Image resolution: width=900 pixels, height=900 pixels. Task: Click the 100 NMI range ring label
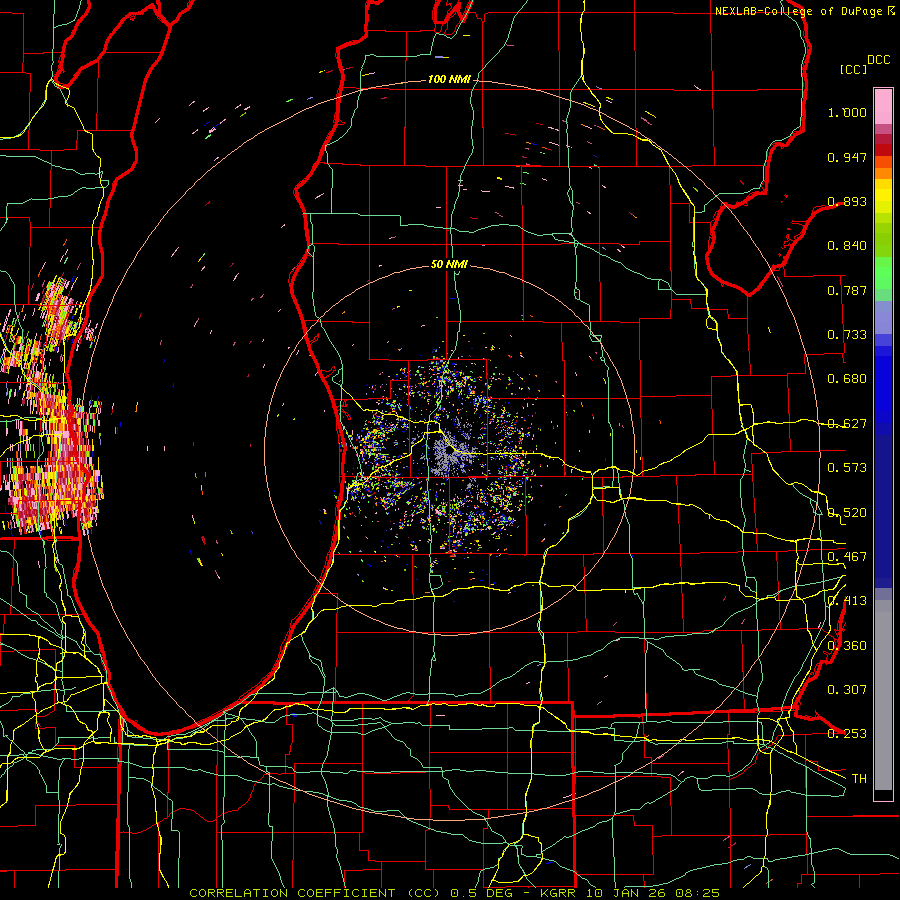click(449, 79)
